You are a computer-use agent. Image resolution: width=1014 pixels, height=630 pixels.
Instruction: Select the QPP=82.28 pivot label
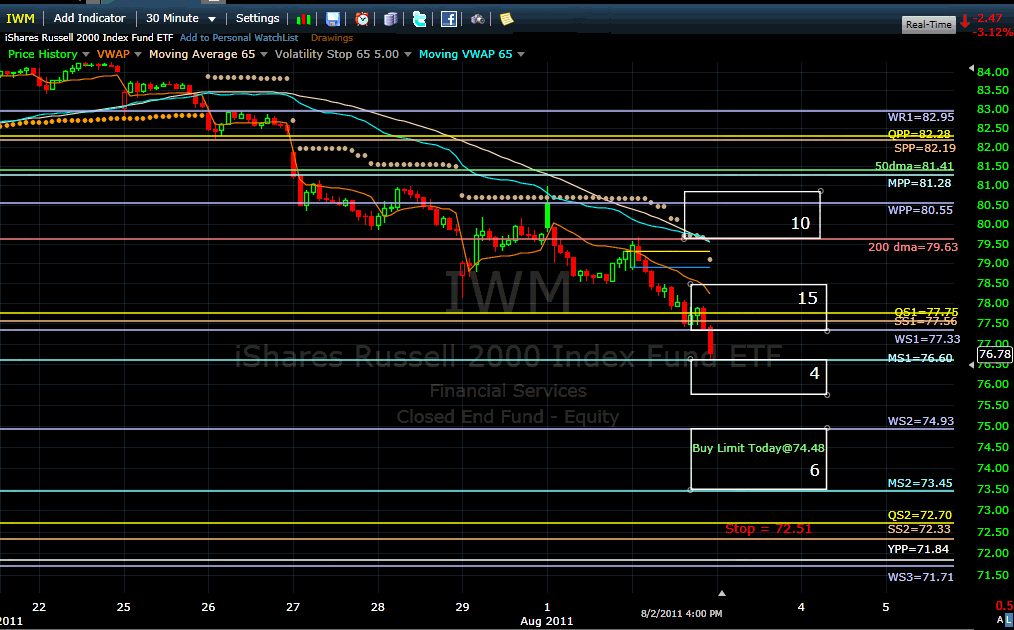pyautogui.click(x=919, y=134)
